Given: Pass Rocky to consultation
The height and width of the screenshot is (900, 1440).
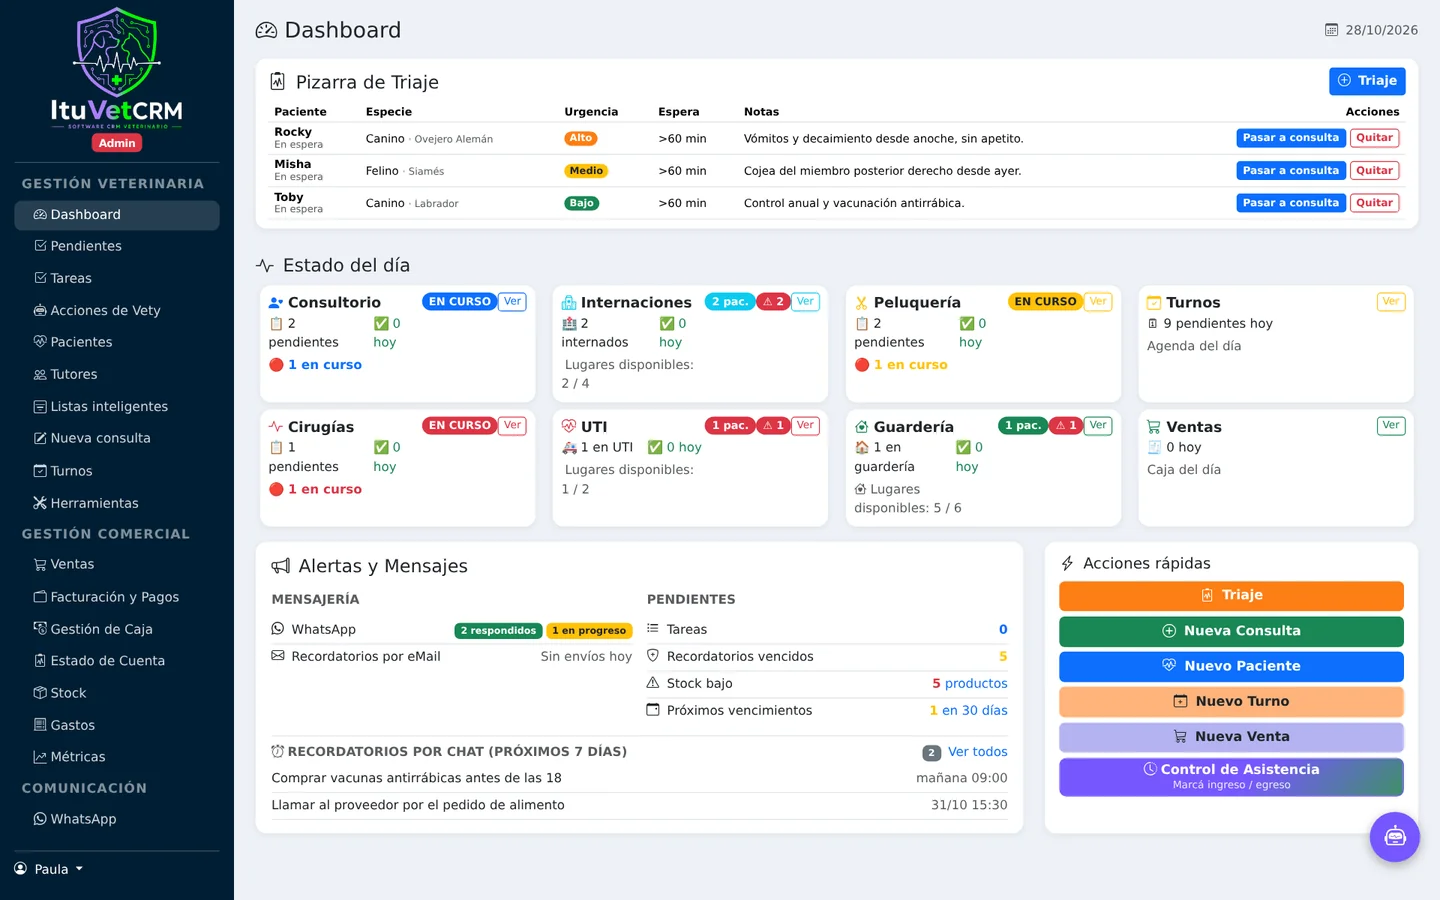Looking at the screenshot, I should click(1291, 138).
